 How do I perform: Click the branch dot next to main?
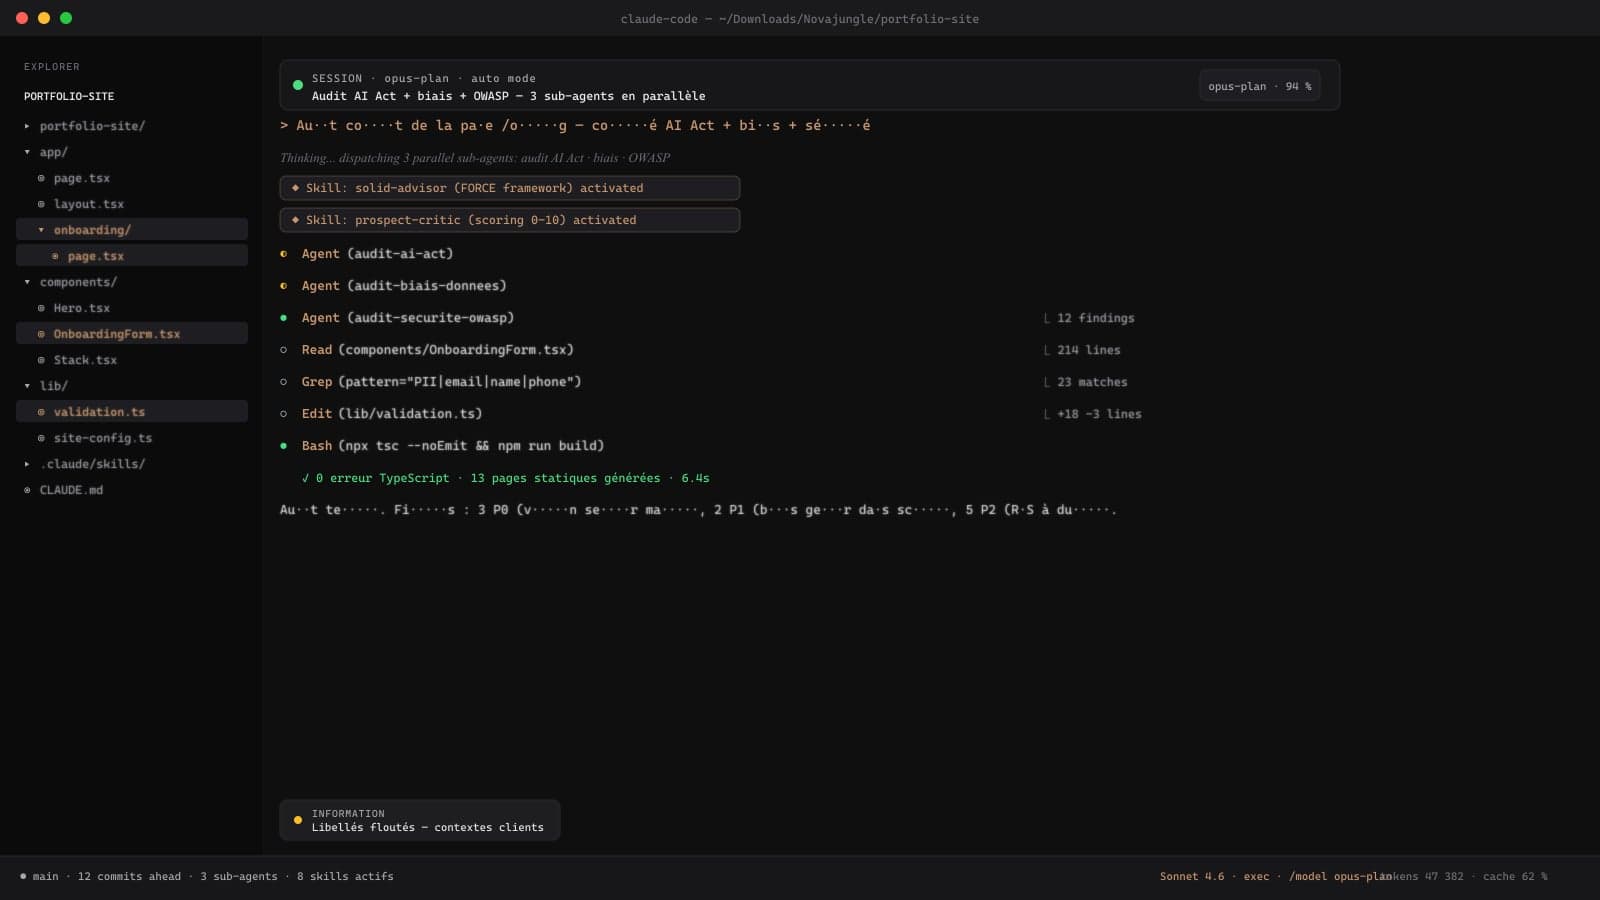(x=25, y=876)
